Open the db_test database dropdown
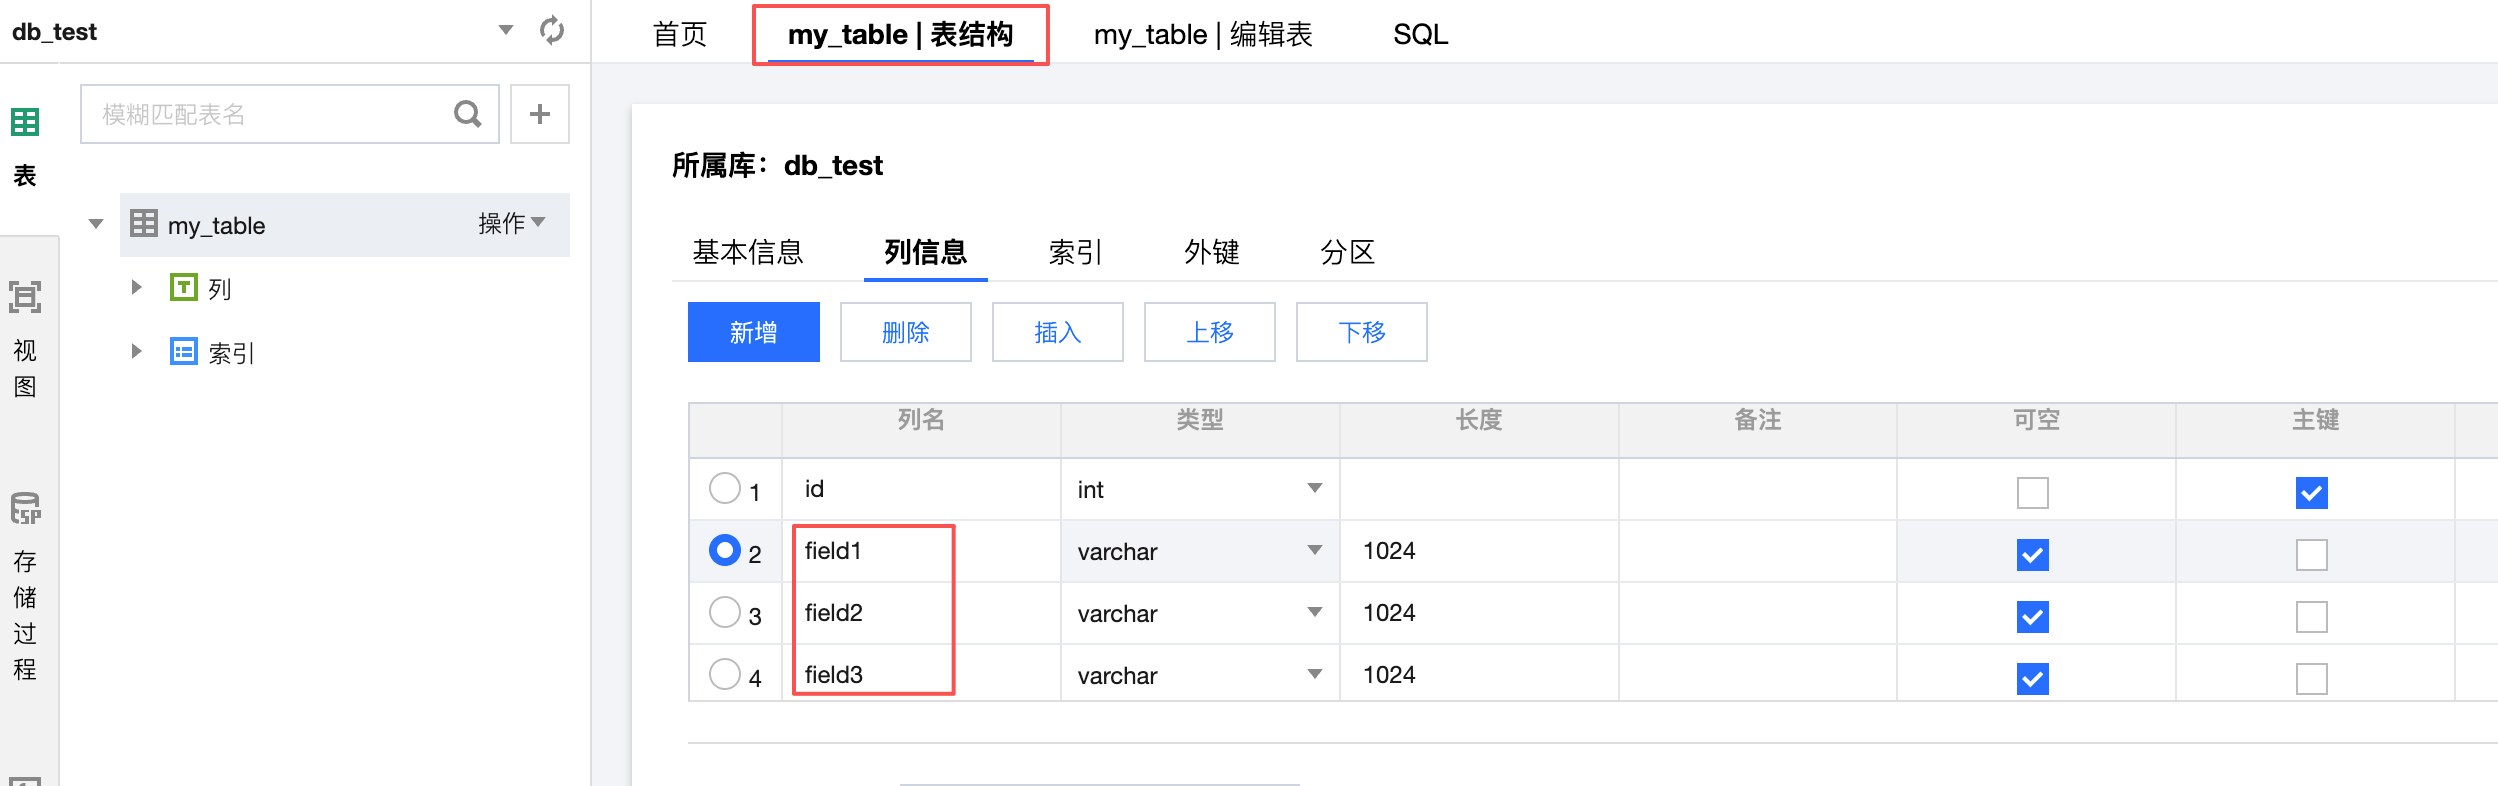The height and width of the screenshot is (786, 2498). [x=506, y=30]
